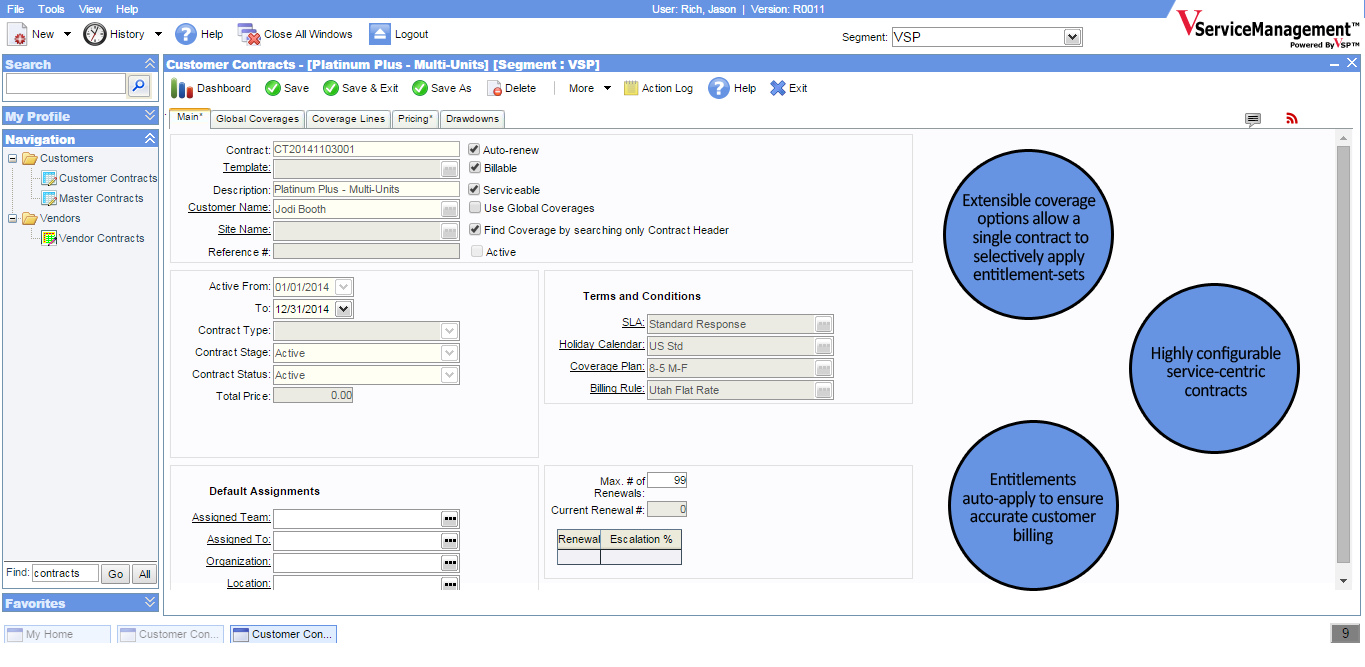
Task: Collapse the Vendors tree node
Action: [12, 218]
